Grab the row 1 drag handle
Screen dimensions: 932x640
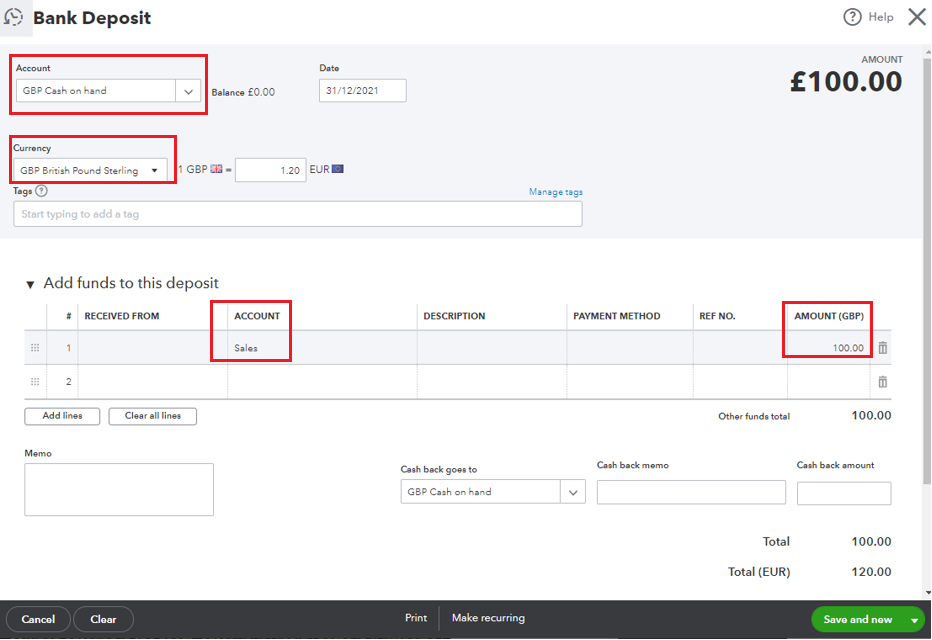click(35, 348)
